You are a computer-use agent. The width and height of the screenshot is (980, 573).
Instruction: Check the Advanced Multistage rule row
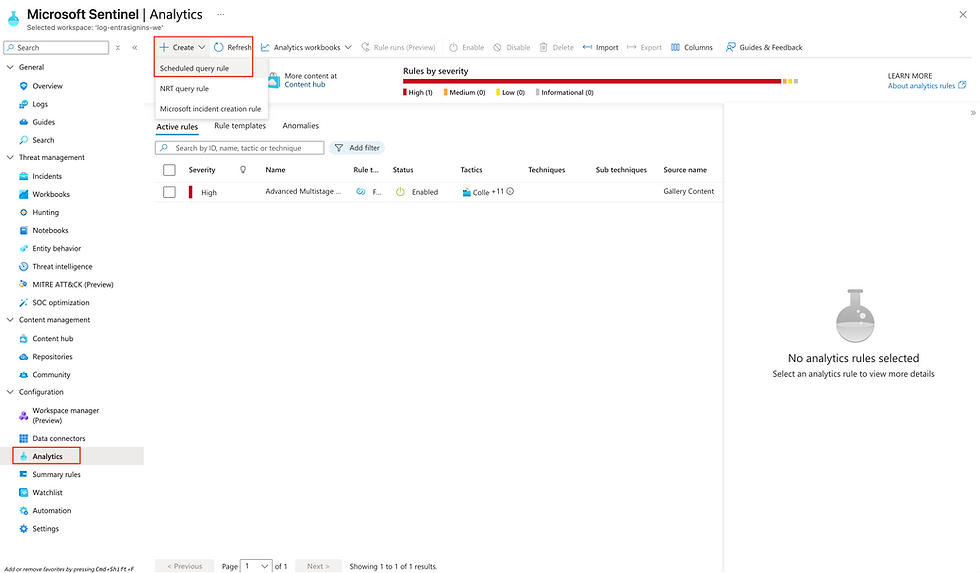[x=169, y=192]
